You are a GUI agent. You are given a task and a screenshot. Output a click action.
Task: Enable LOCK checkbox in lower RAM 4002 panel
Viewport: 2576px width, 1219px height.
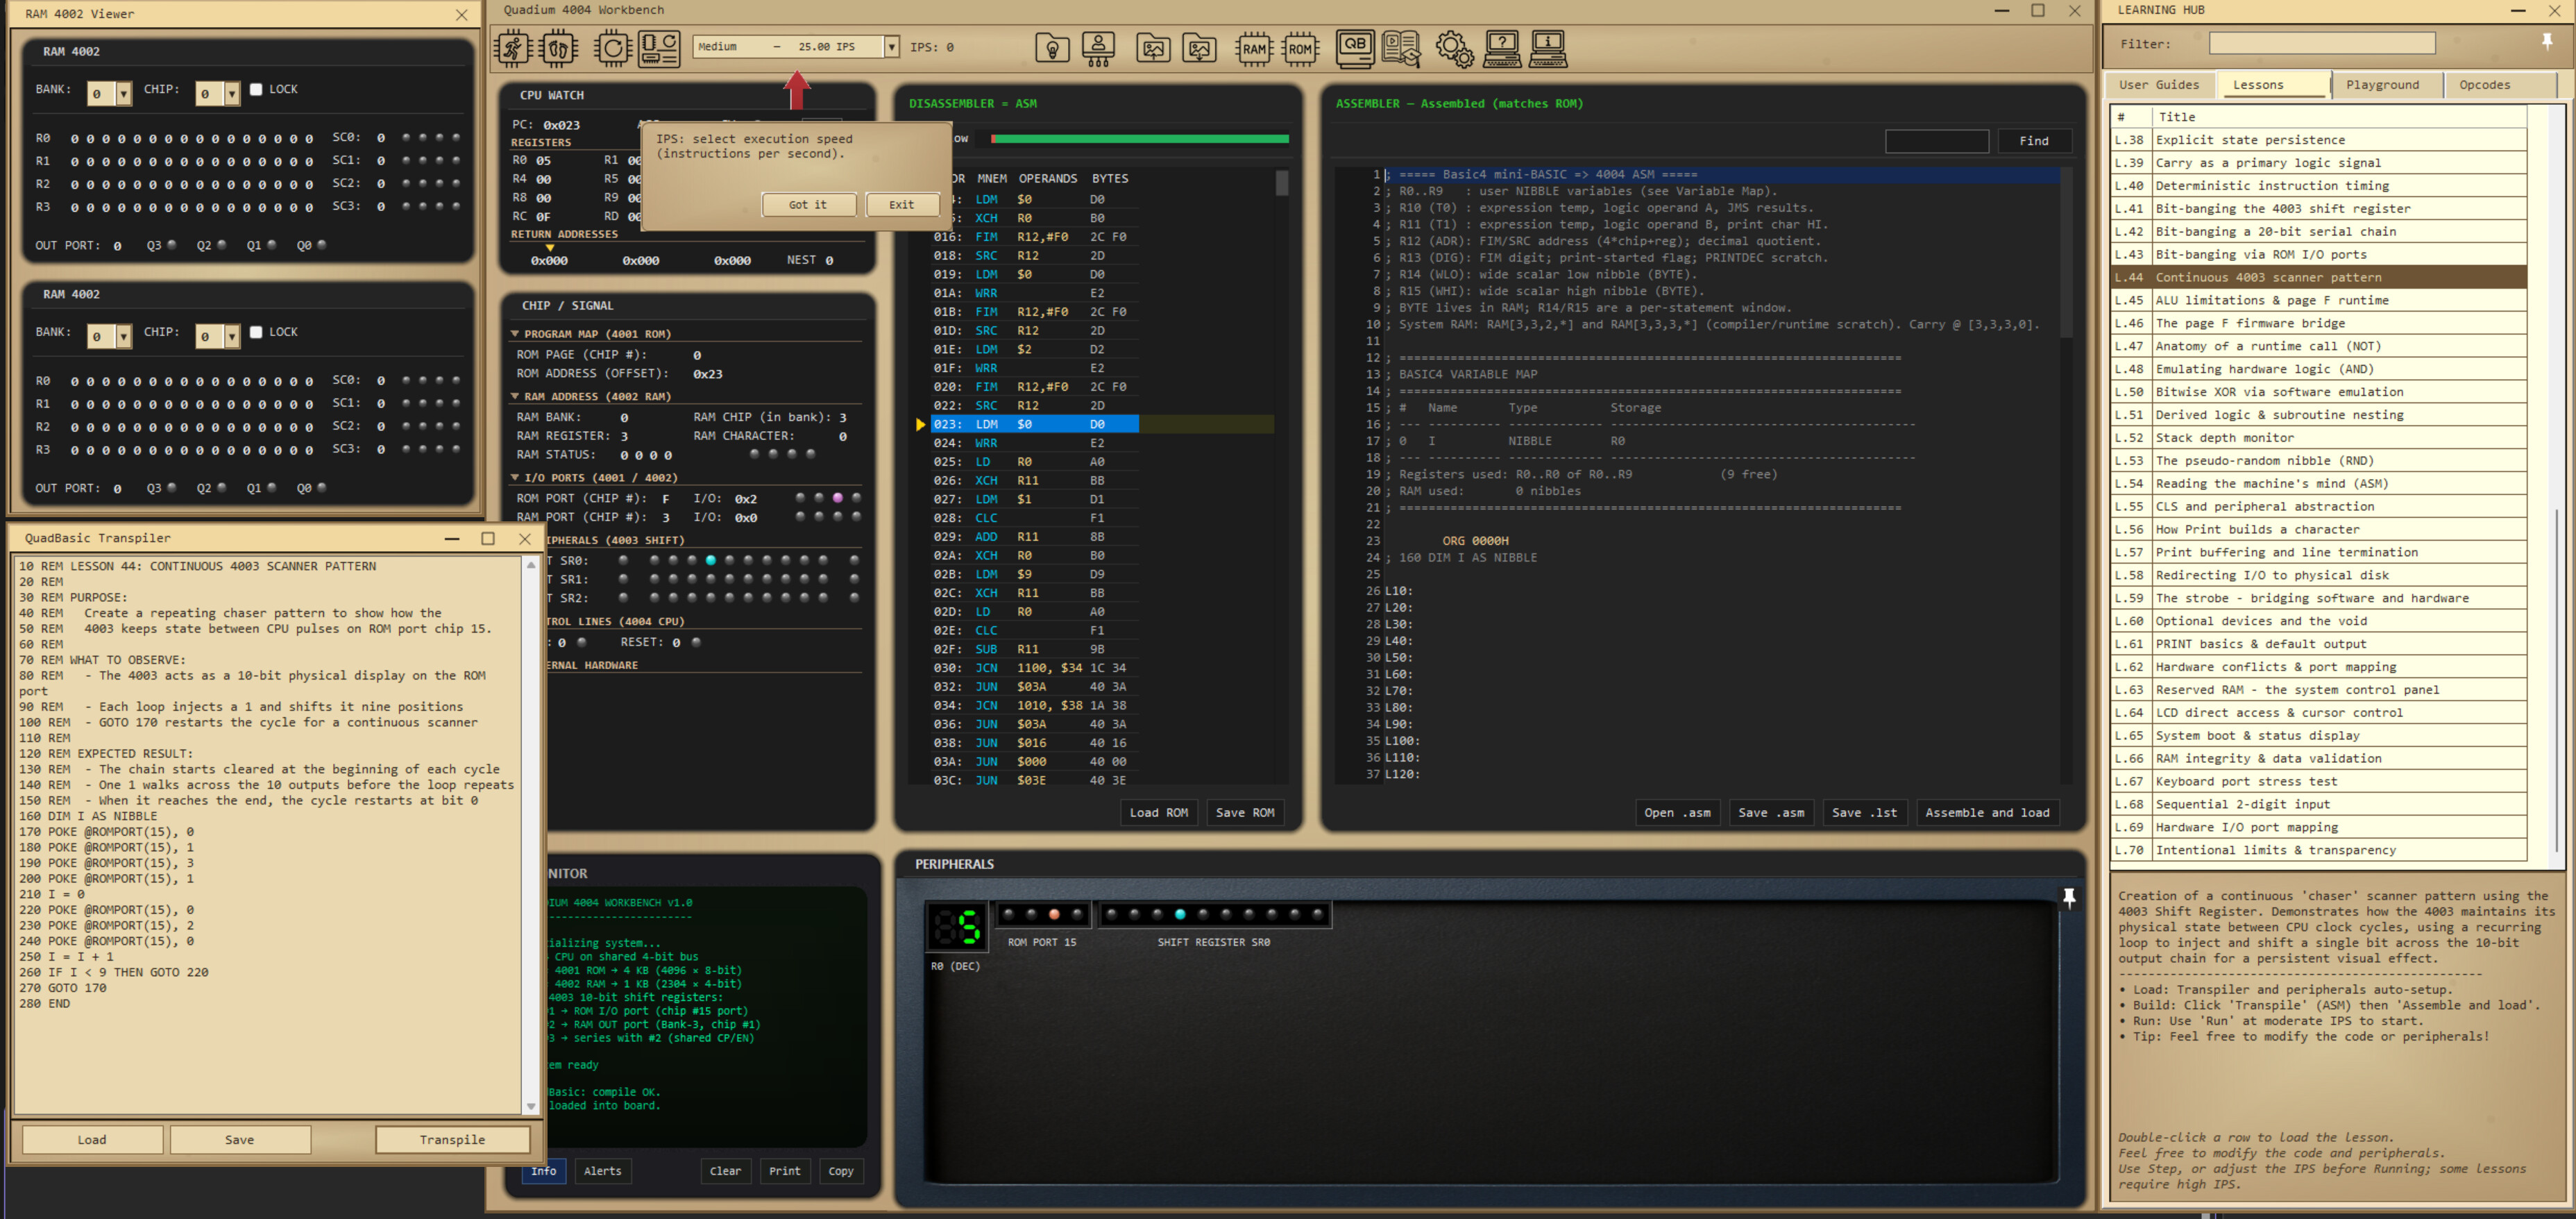(256, 332)
